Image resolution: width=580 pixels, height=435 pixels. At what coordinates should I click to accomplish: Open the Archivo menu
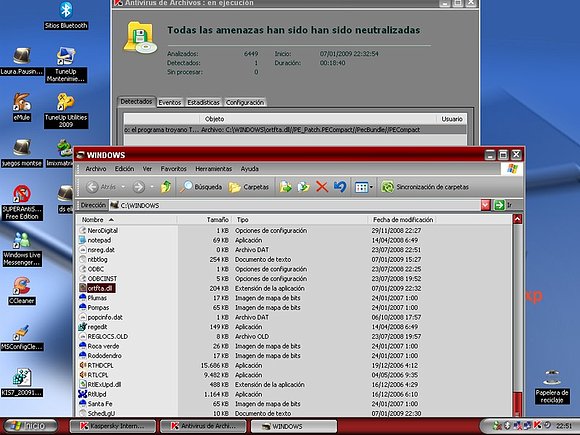96,169
